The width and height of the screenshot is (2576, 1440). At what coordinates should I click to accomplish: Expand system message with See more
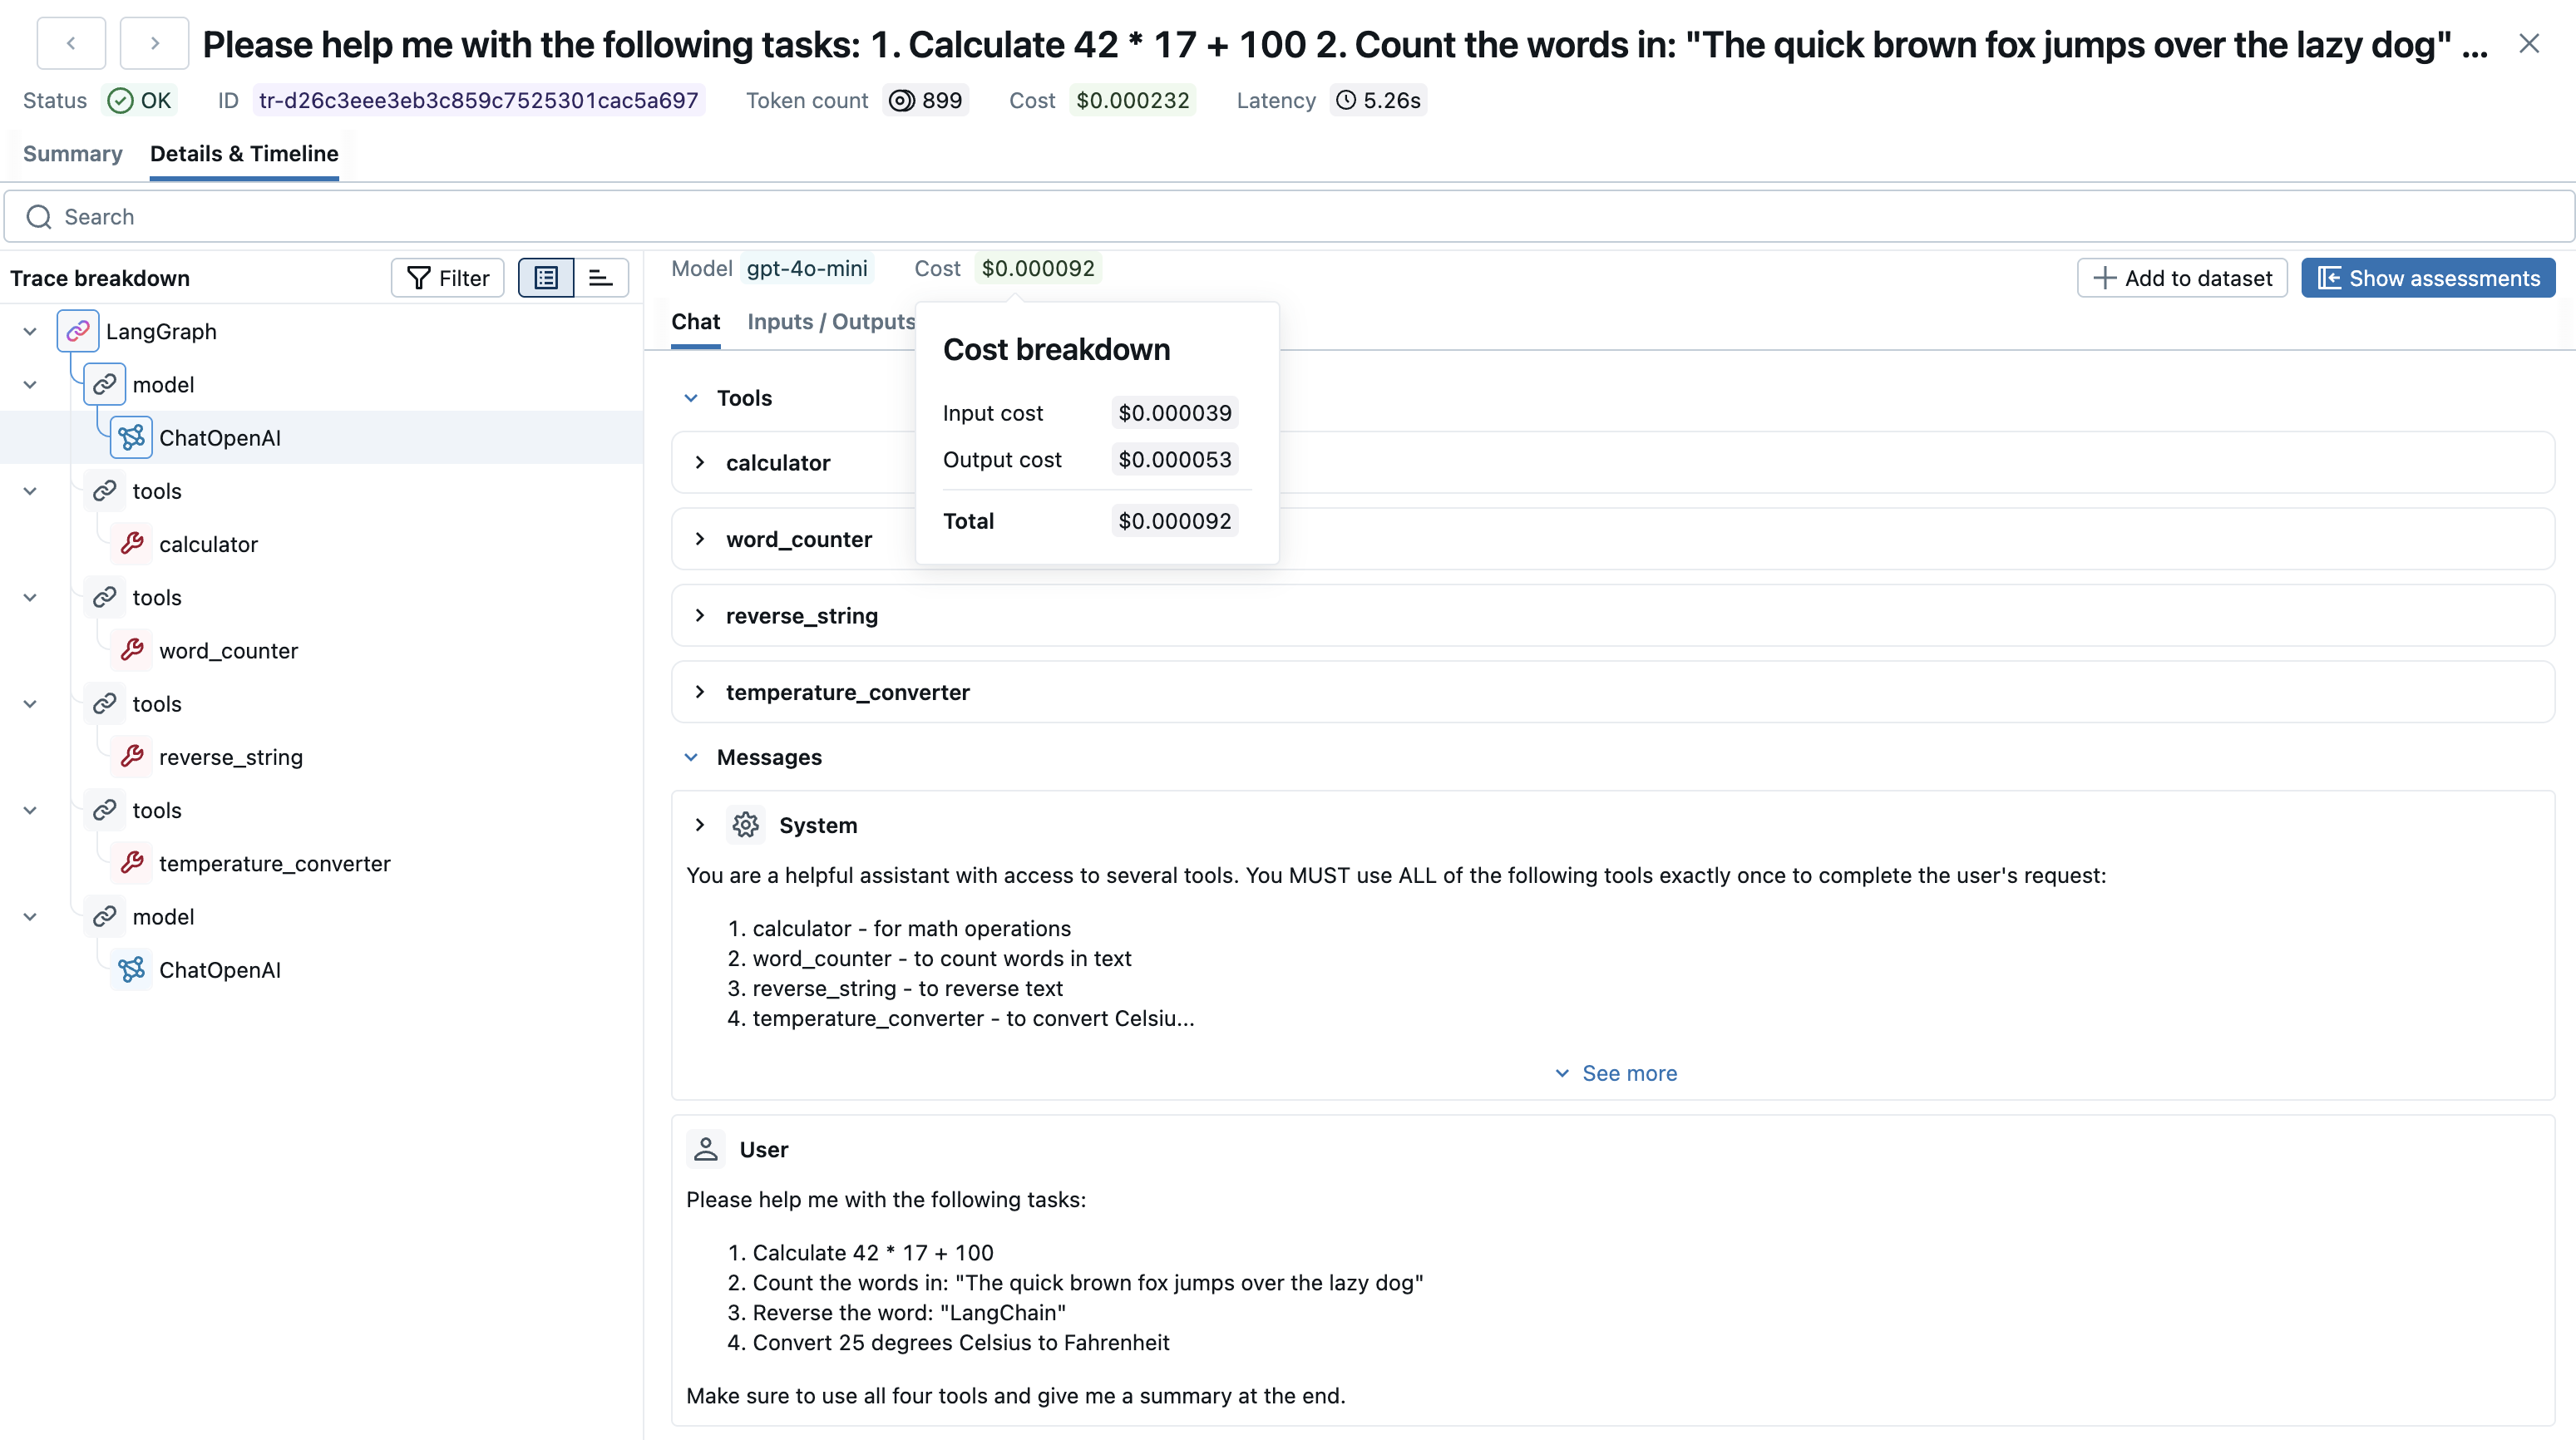(x=1616, y=1073)
